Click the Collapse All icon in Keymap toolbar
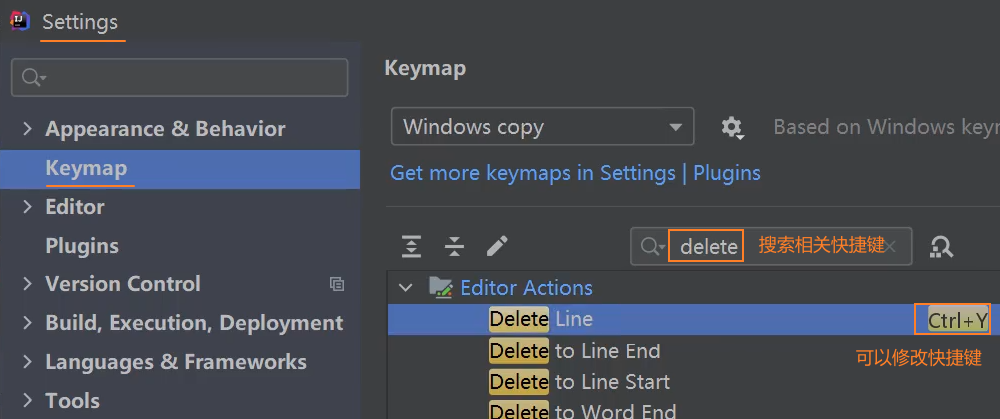The height and width of the screenshot is (419, 1000). point(454,246)
